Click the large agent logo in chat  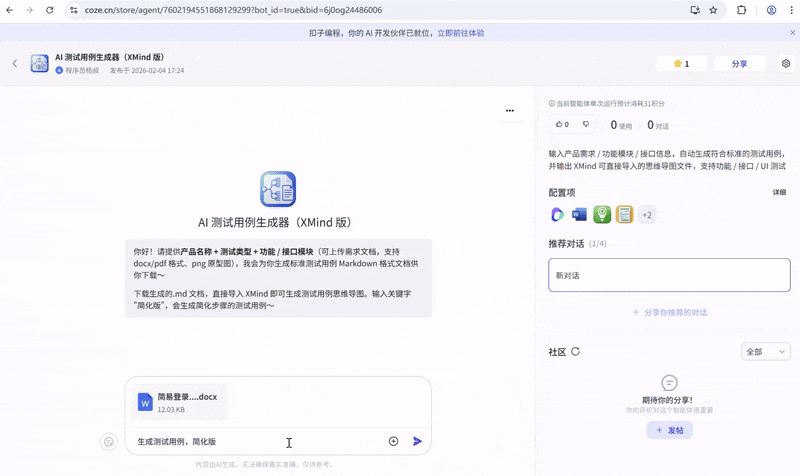(278, 189)
